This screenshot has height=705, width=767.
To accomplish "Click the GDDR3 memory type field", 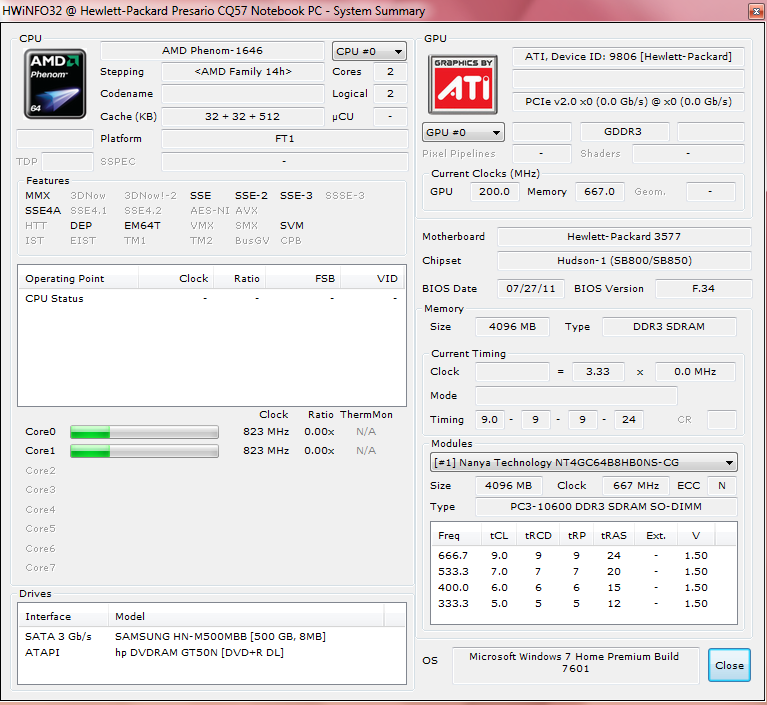I will [625, 132].
